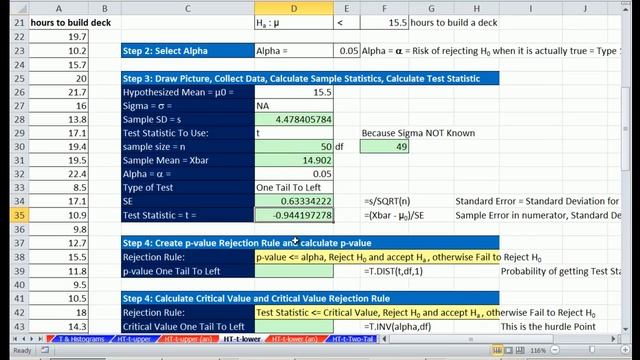This screenshot has width=640, height=360.
Task: Go to last sheet navigation arrow
Action: (40, 339)
